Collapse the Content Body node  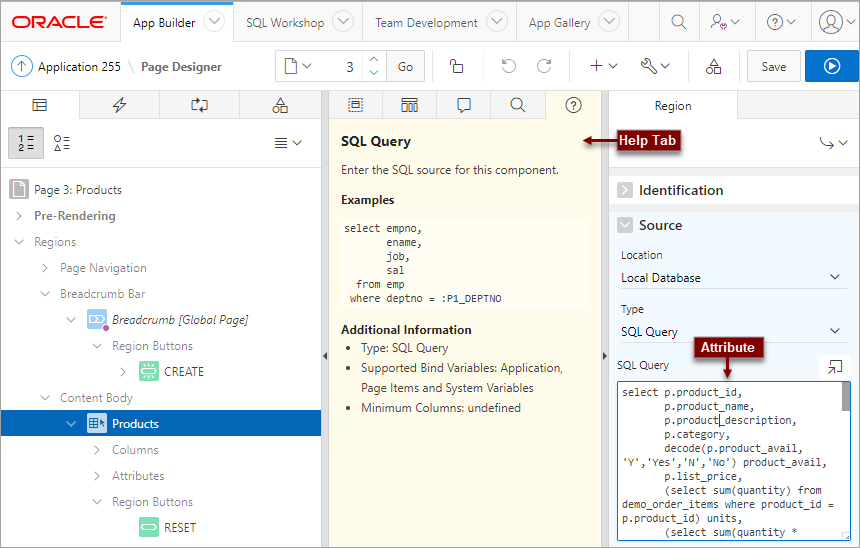pos(45,398)
